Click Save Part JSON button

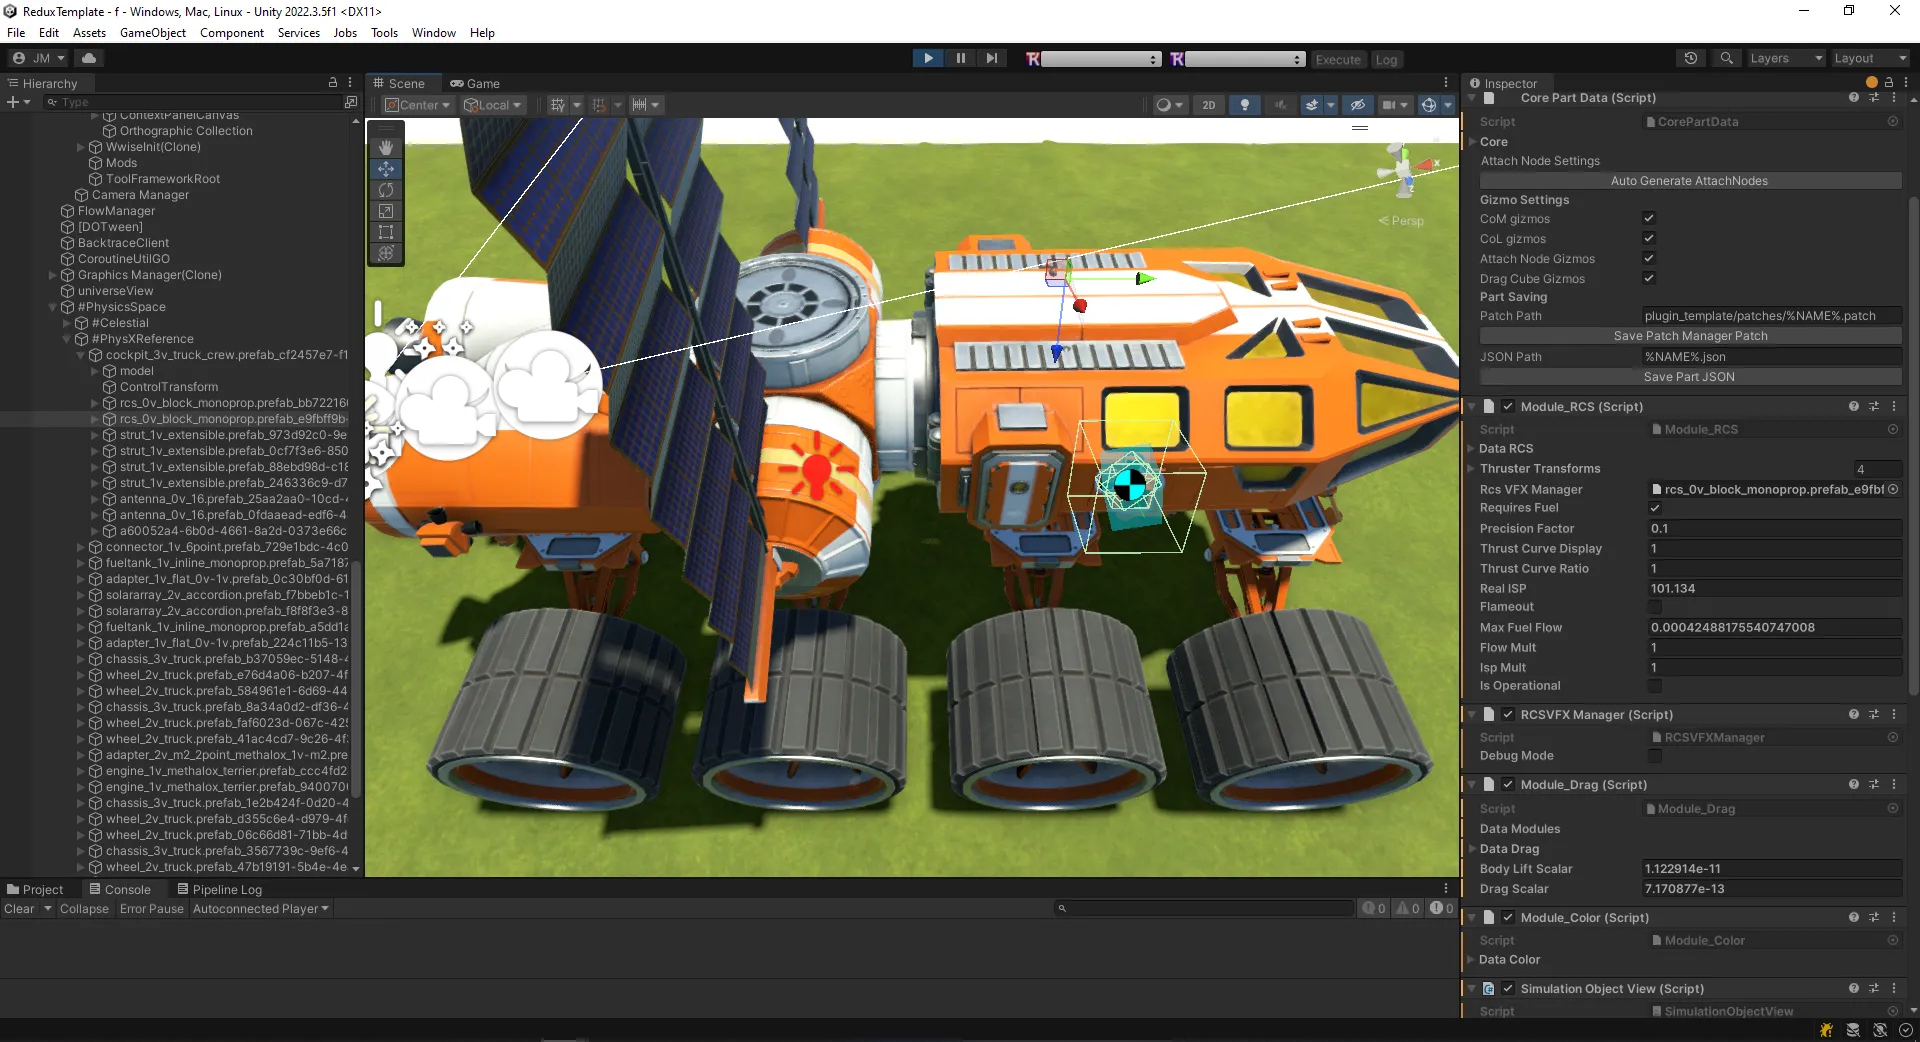pyautogui.click(x=1689, y=377)
